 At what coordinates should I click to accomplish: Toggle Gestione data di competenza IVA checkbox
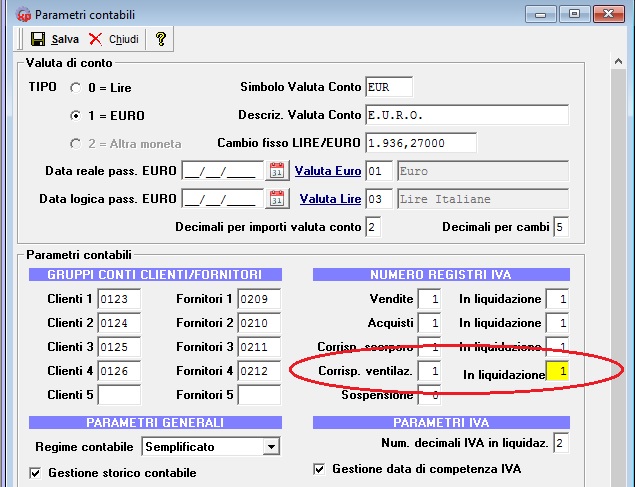tap(320, 468)
